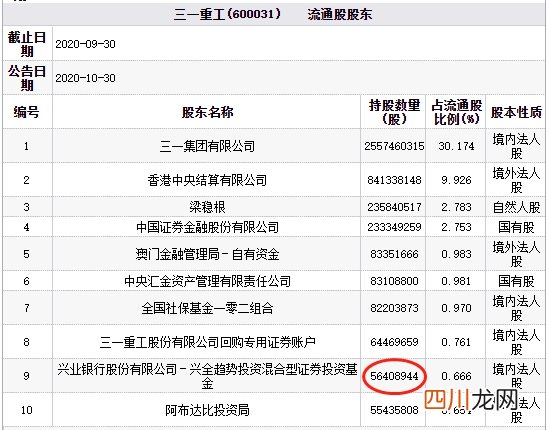Click the 股本性质 column header
The image size is (549, 430).
[516, 112]
